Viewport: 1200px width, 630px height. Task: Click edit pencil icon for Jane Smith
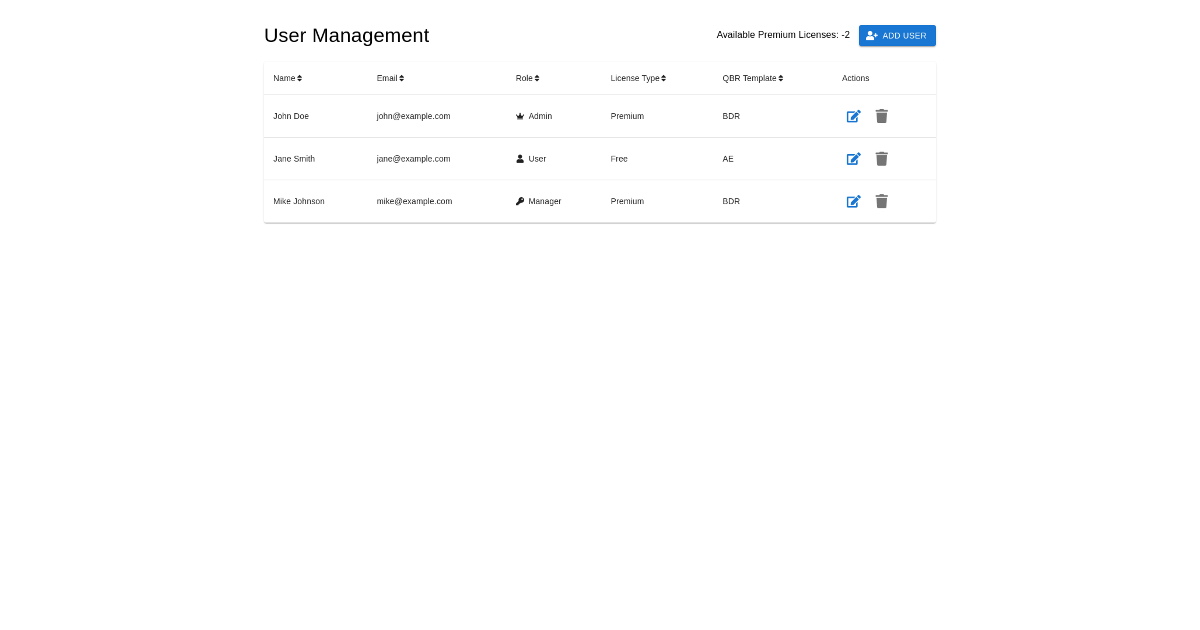[x=853, y=159]
